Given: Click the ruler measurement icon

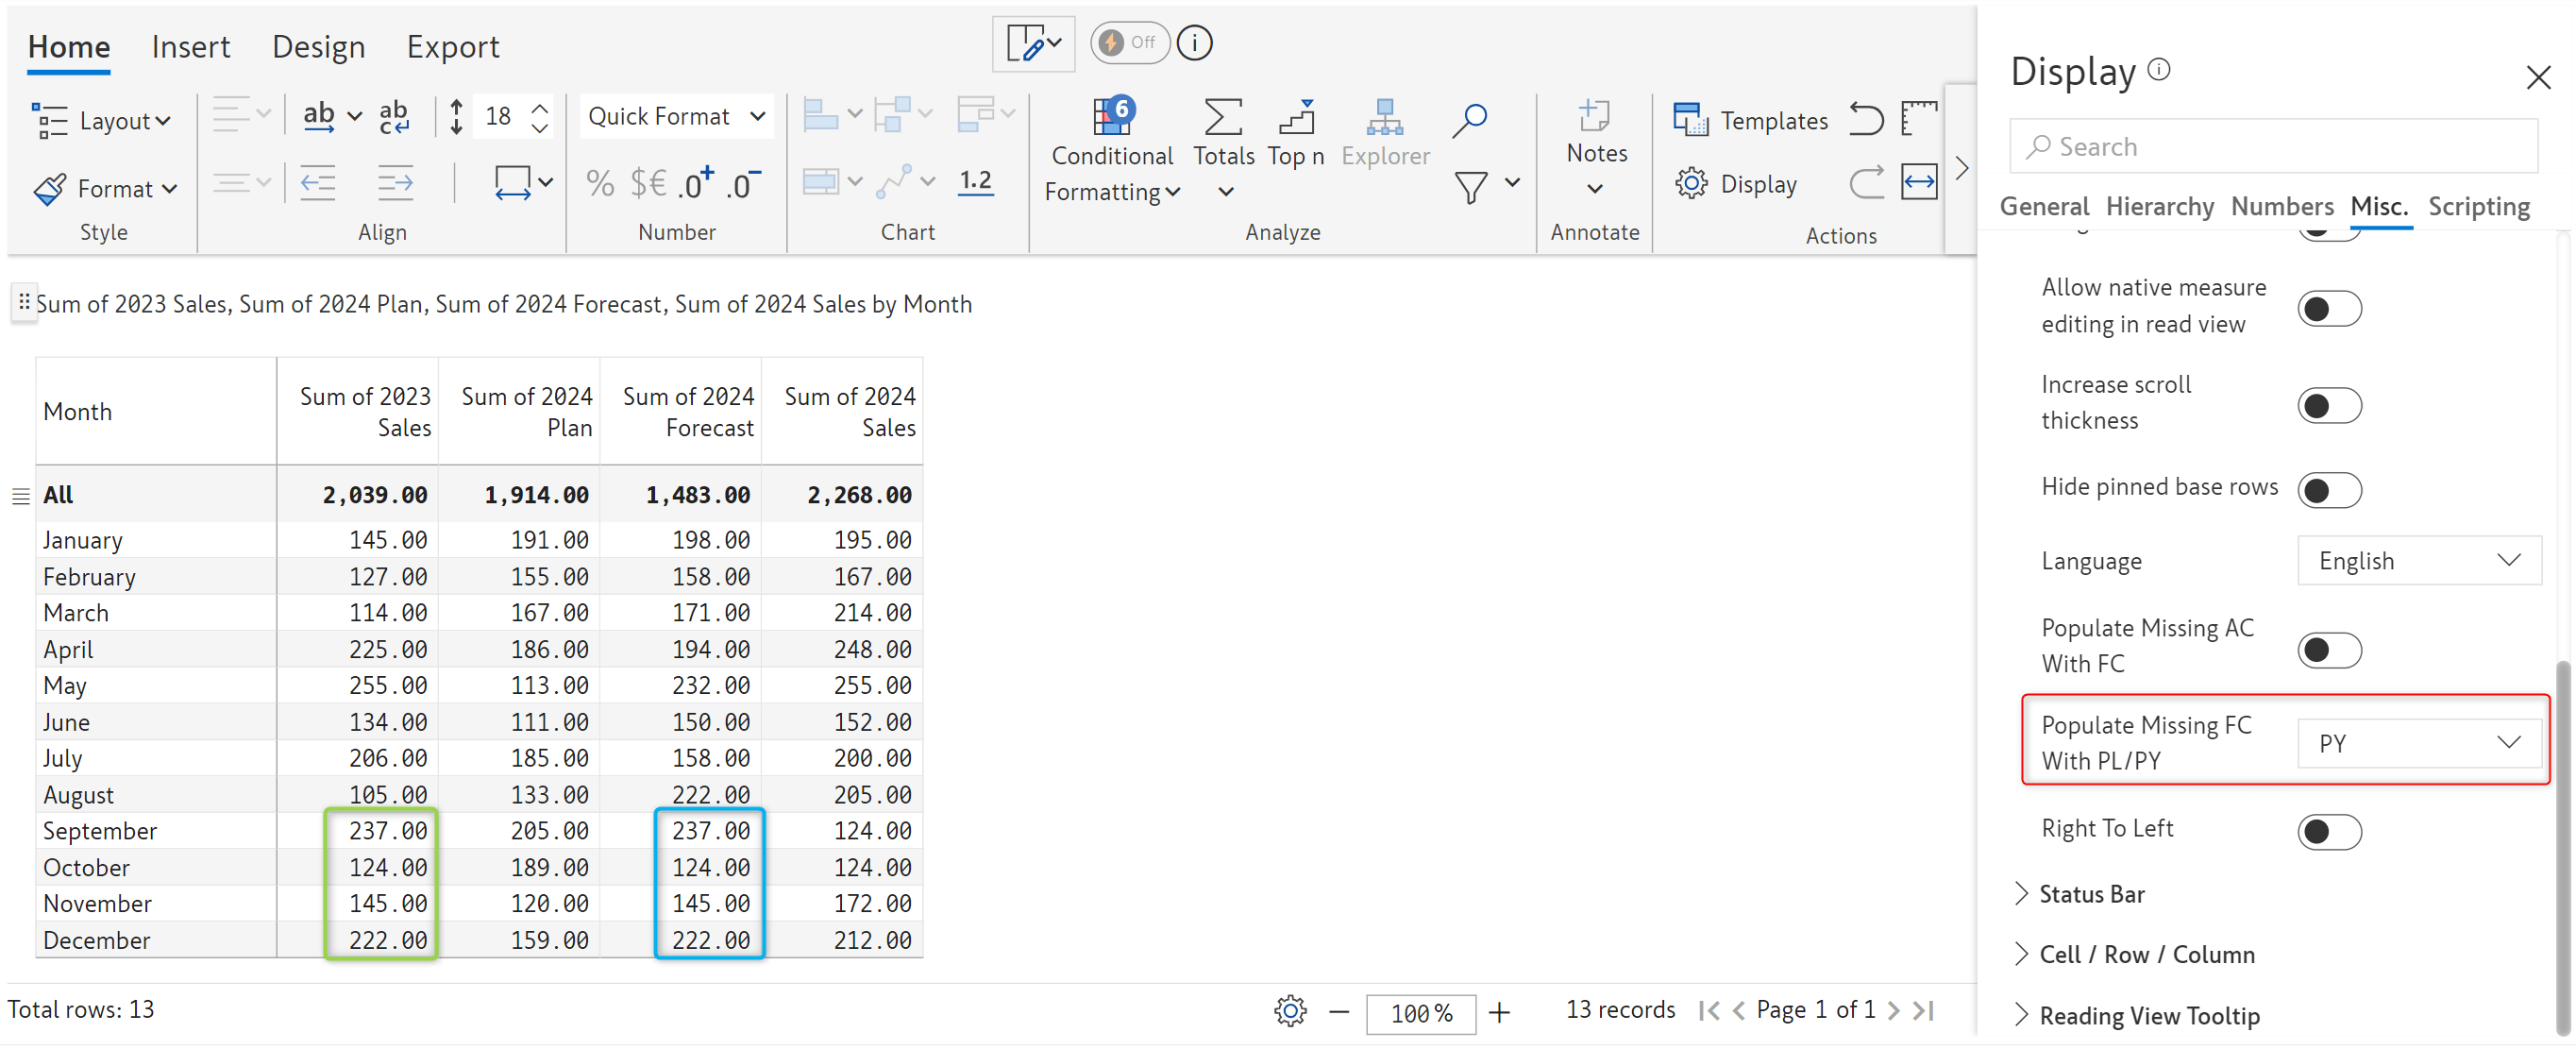Looking at the screenshot, I should pyautogui.click(x=1919, y=119).
